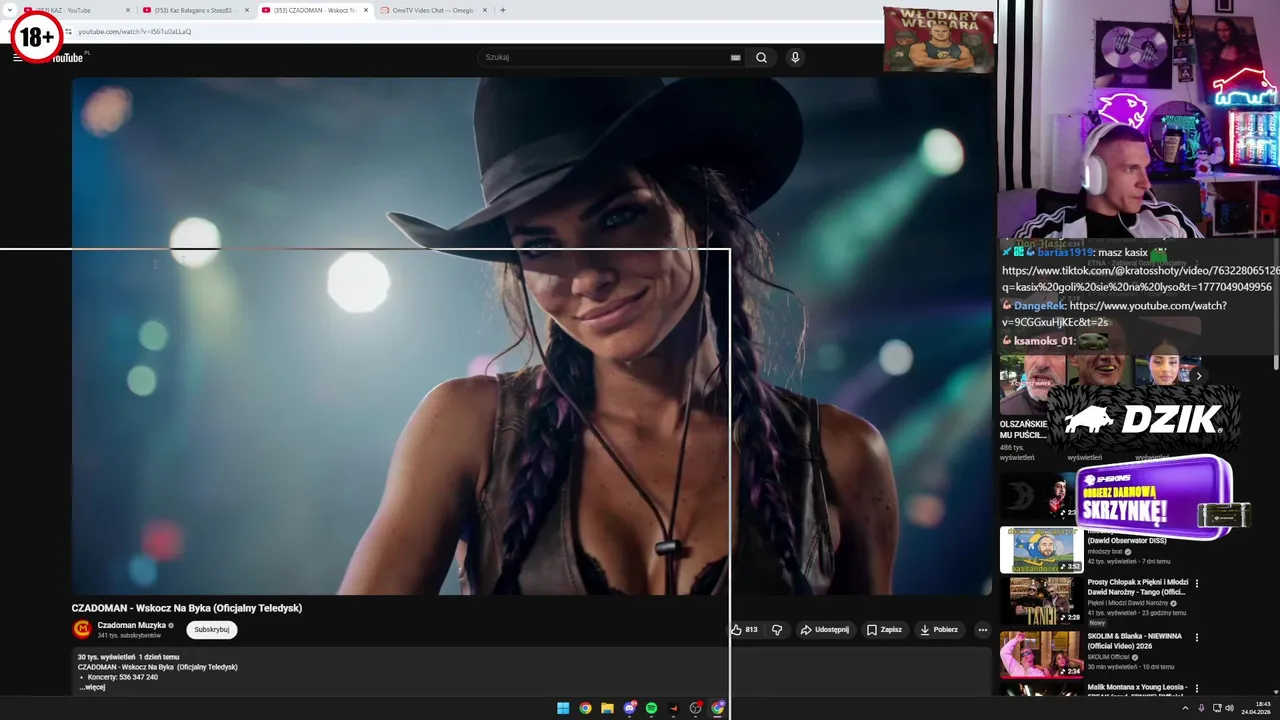Share the video via Udostępnij button
Image resolution: width=1280 pixels, height=720 pixels.
pos(824,630)
